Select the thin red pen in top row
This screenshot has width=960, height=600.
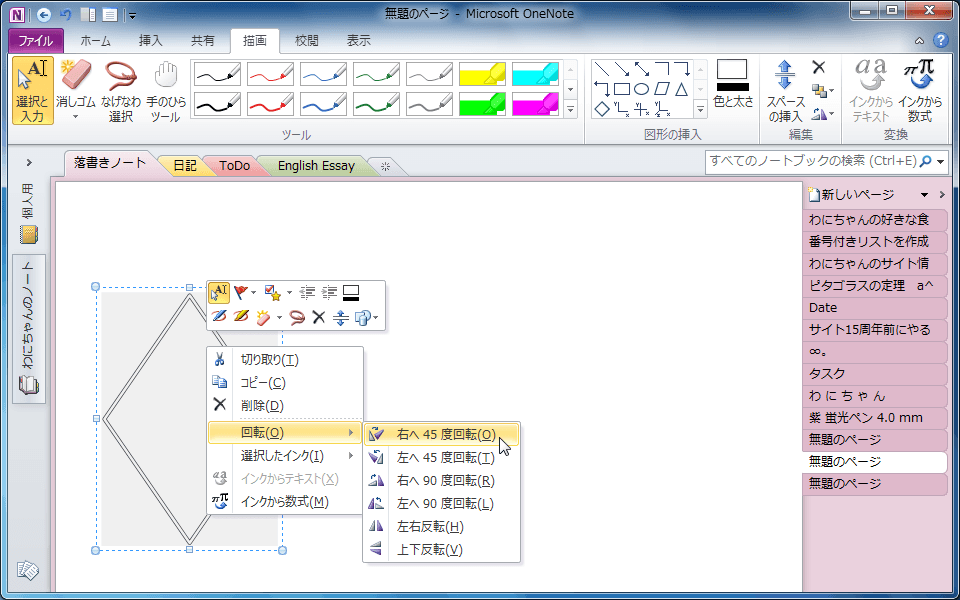coord(270,74)
